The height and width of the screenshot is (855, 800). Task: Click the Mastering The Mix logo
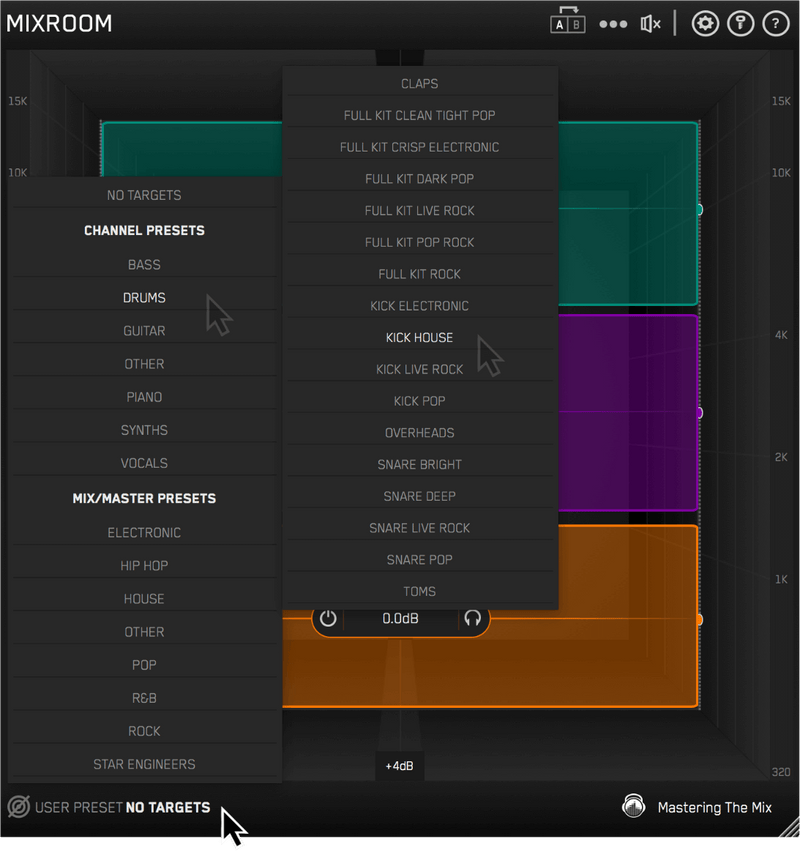[x=634, y=806]
